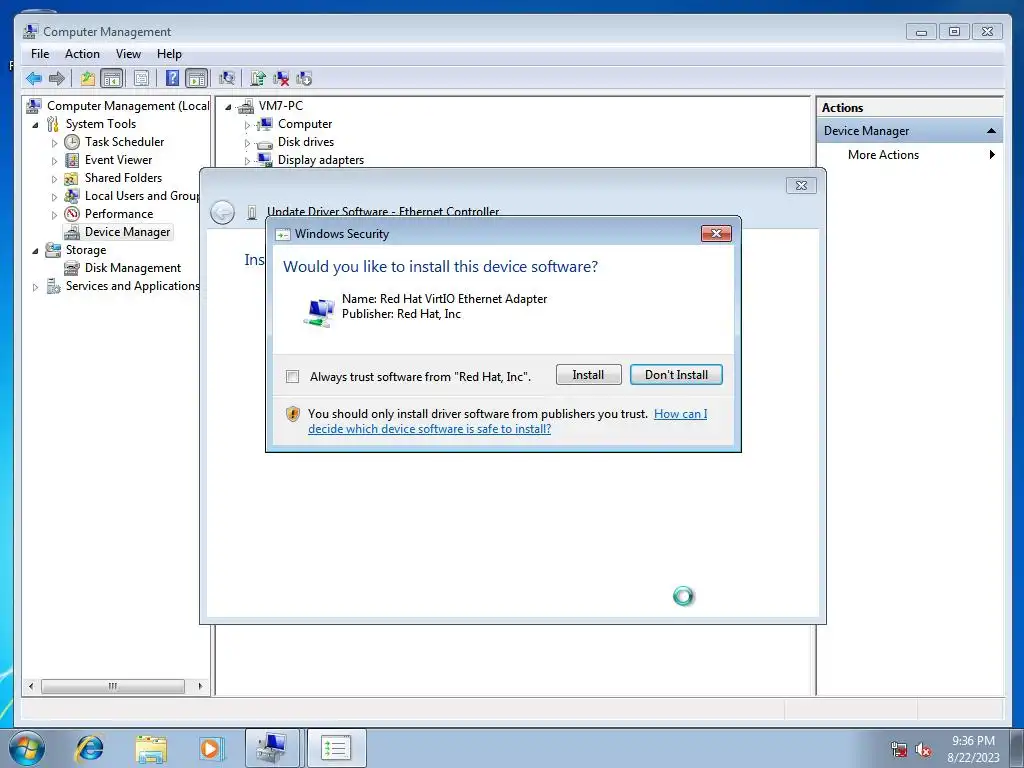This screenshot has height=768, width=1024.
Task: Click the Red Hat network adapter icon
Action: pyautogui.click(x=319, y=312)
